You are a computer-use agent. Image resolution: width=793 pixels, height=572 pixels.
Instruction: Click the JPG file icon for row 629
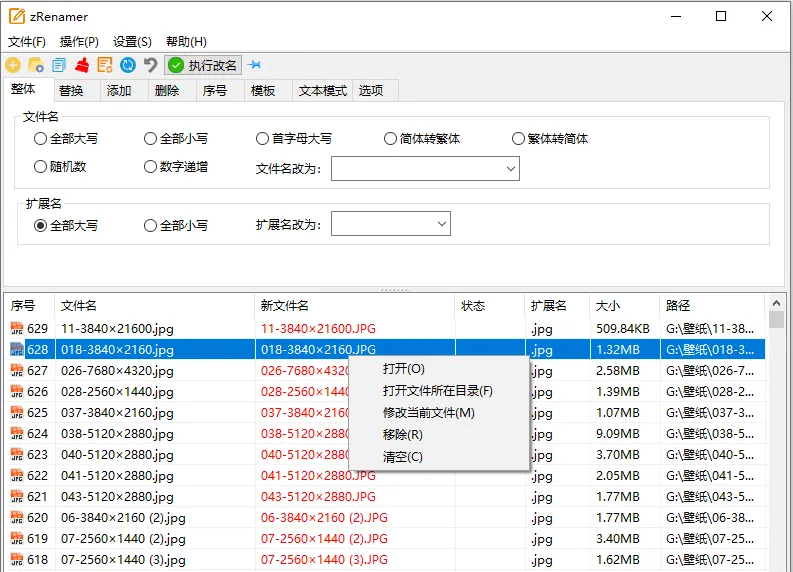pos(17,329)
